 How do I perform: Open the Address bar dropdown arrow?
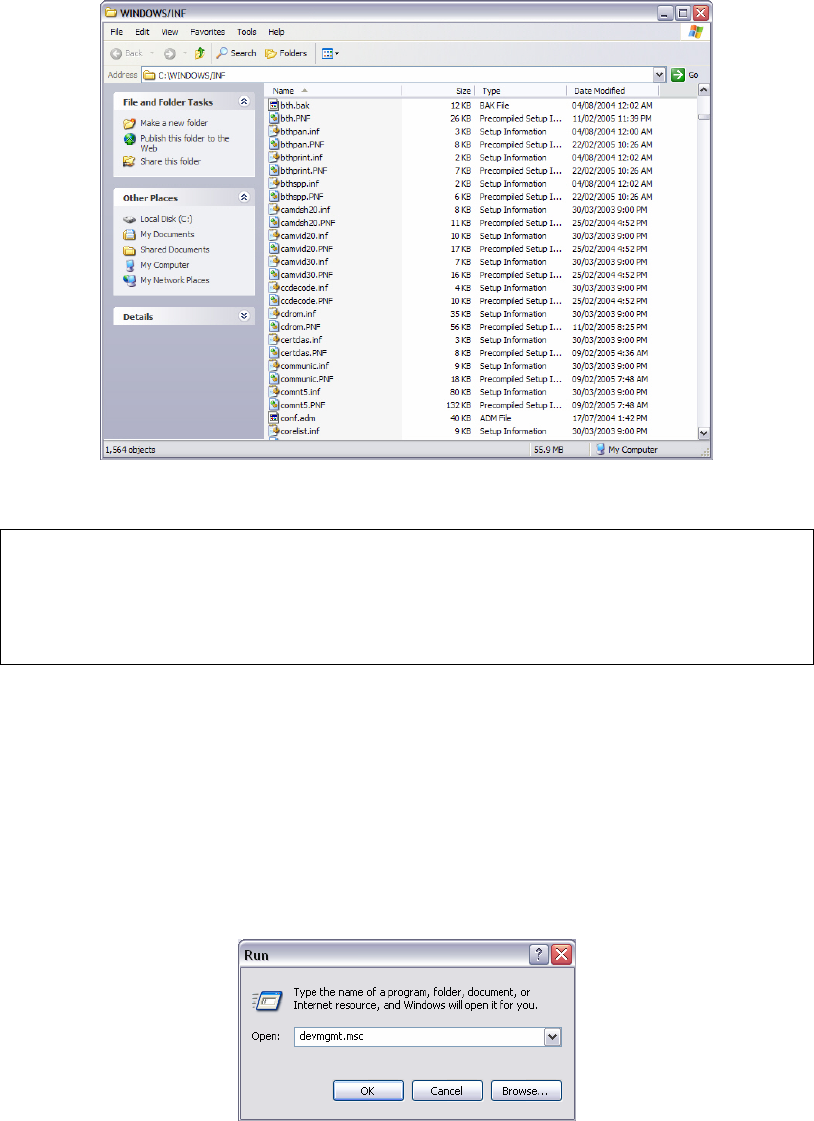pyautogui.click(x=660, y=74)
